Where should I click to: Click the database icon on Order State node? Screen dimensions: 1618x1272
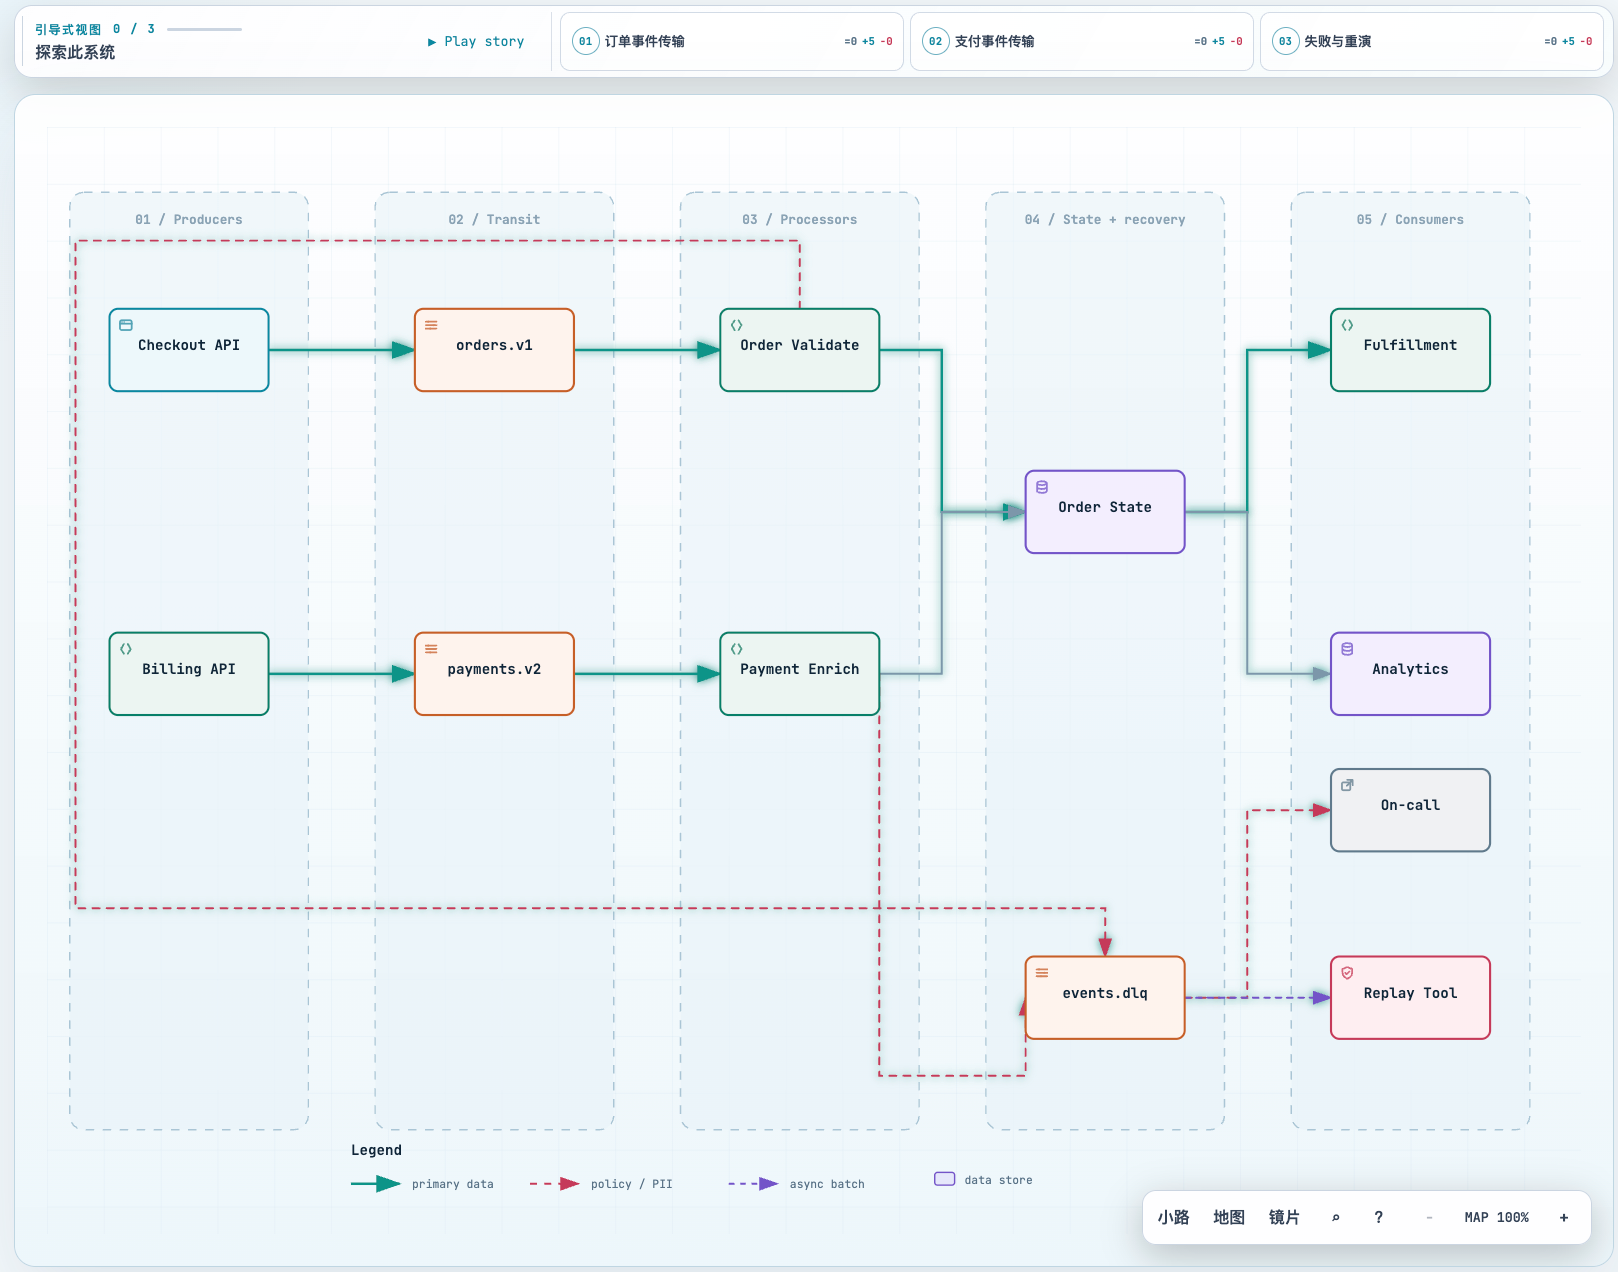pyautogui.click(x=1042, y=487)
